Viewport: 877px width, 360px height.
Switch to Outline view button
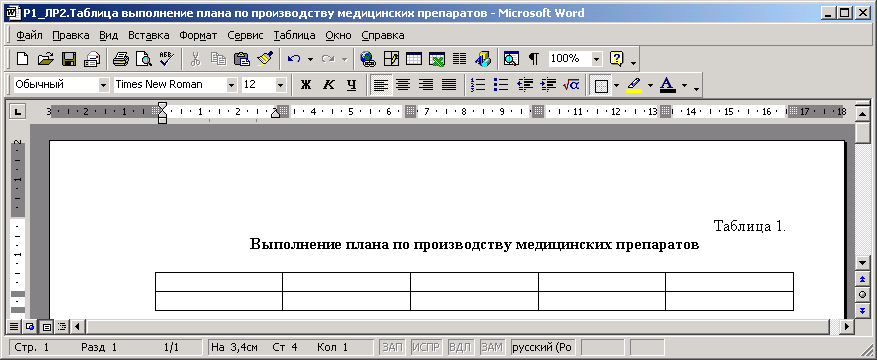[x=62, y=326]
